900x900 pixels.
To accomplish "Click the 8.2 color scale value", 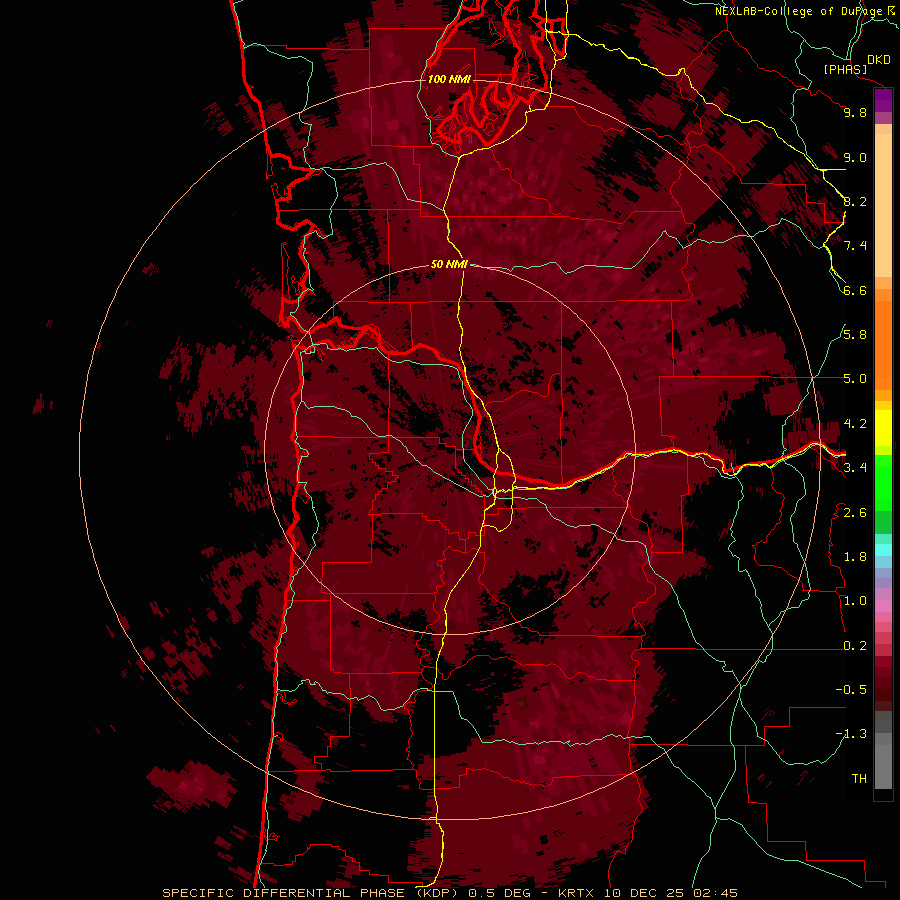I will pyautogui.click(x=855, y=201).
